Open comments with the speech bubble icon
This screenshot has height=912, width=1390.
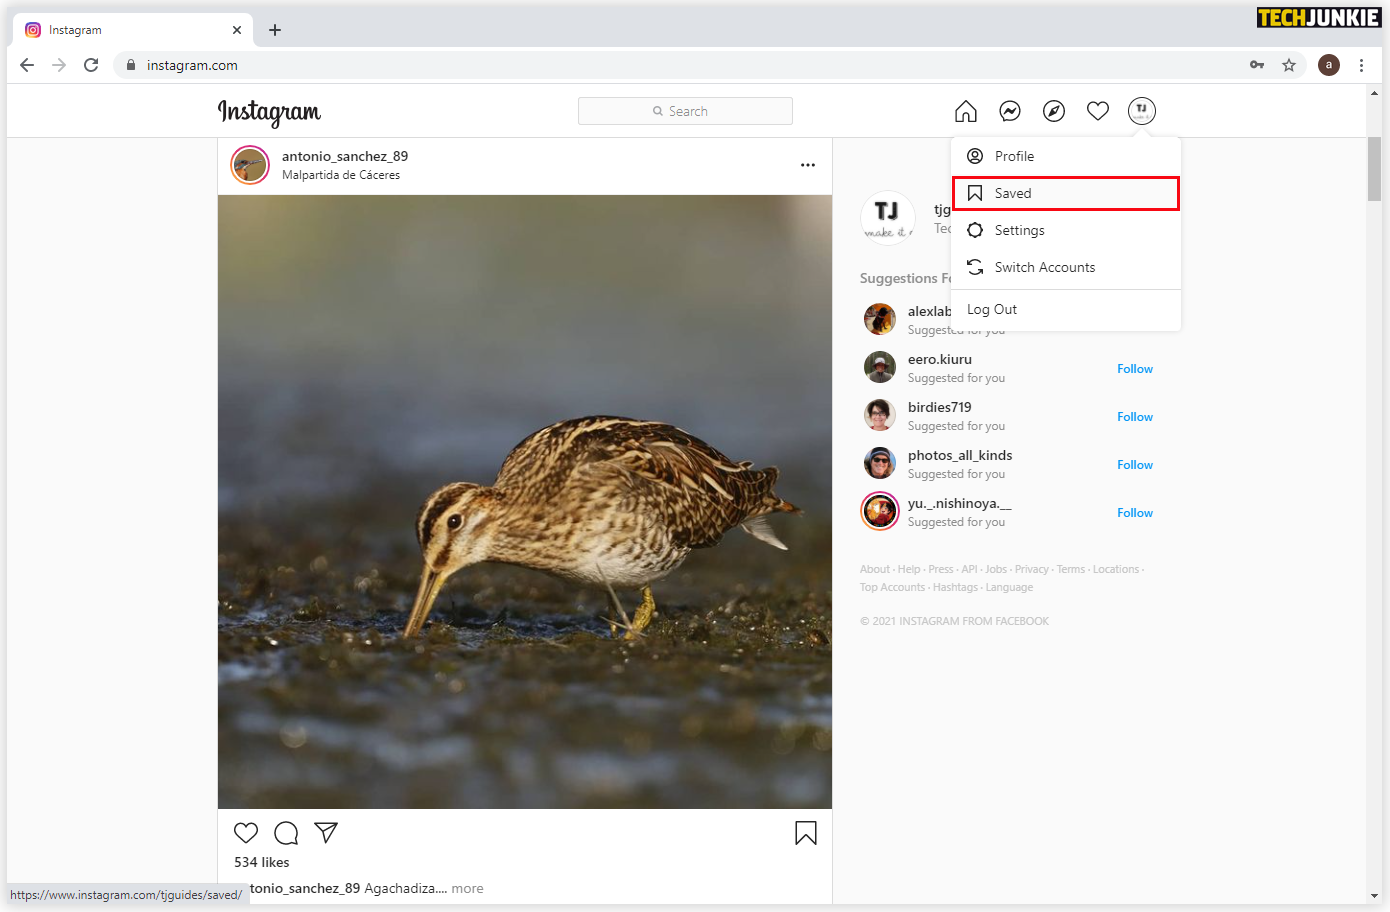pos(286,832)
